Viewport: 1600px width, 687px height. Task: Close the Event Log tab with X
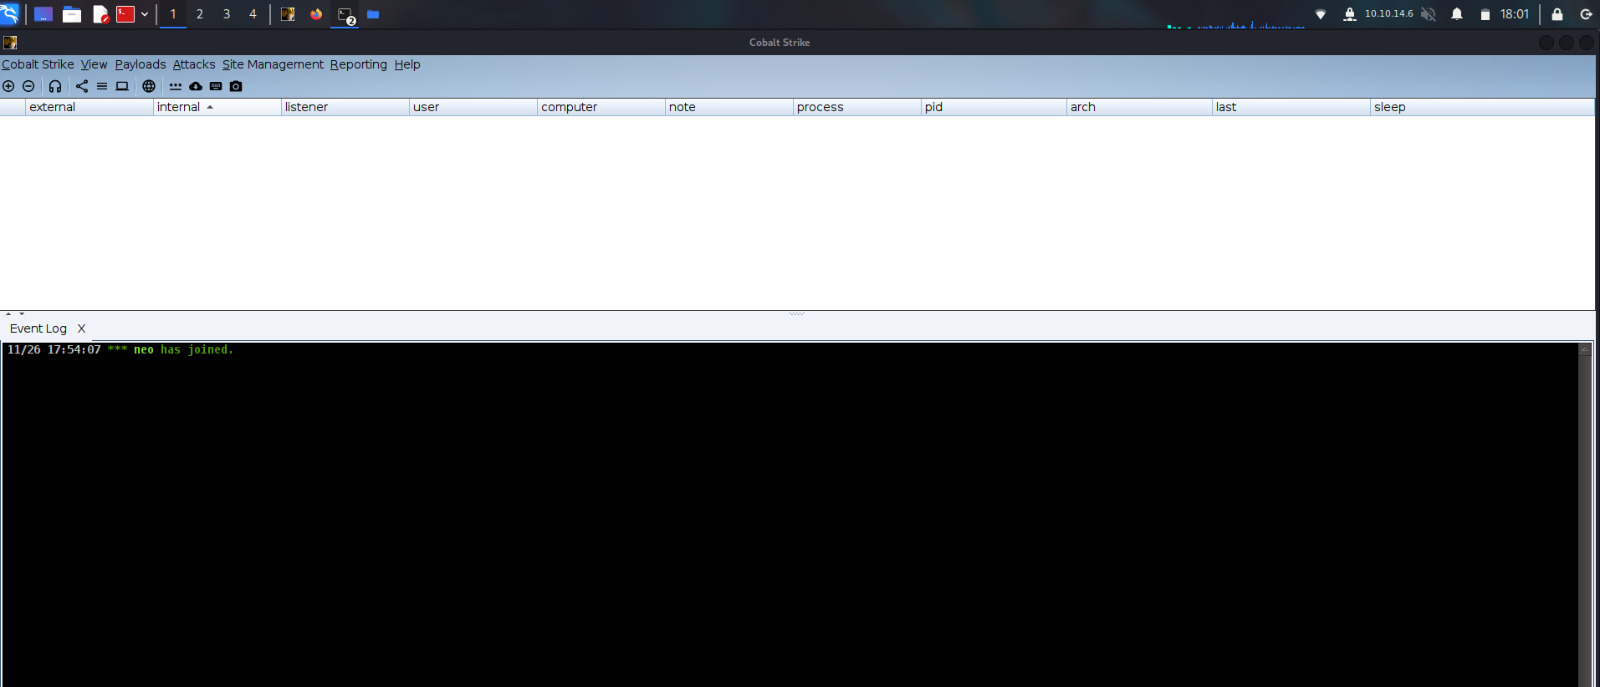pos(82,328)
